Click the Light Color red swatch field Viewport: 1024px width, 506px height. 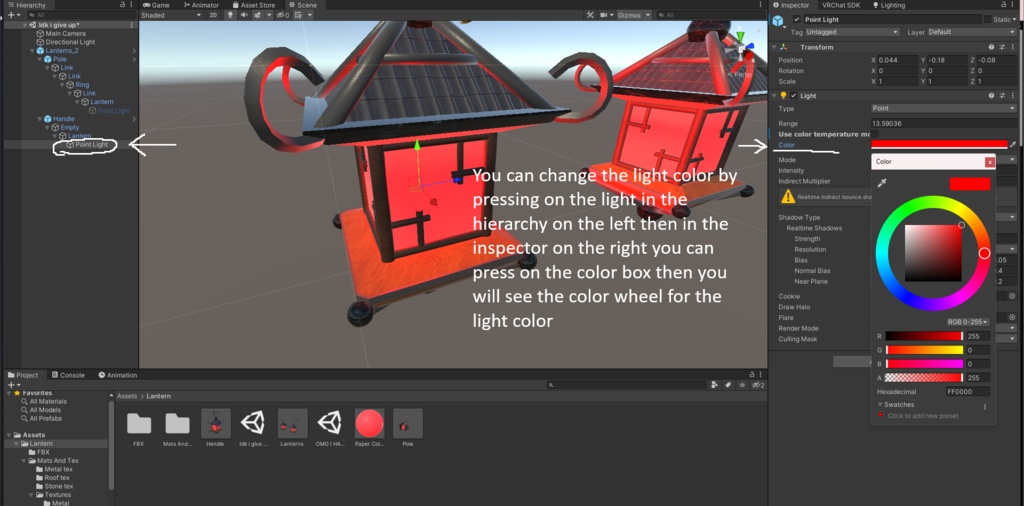click(939, 144)
